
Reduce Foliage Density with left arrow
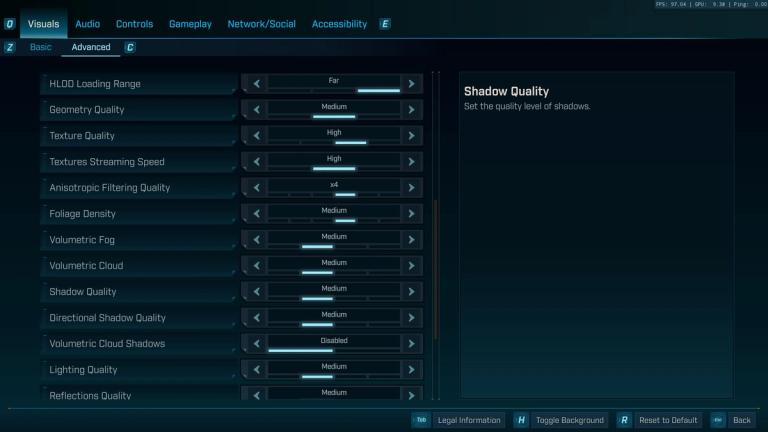[x=257, y=214]
